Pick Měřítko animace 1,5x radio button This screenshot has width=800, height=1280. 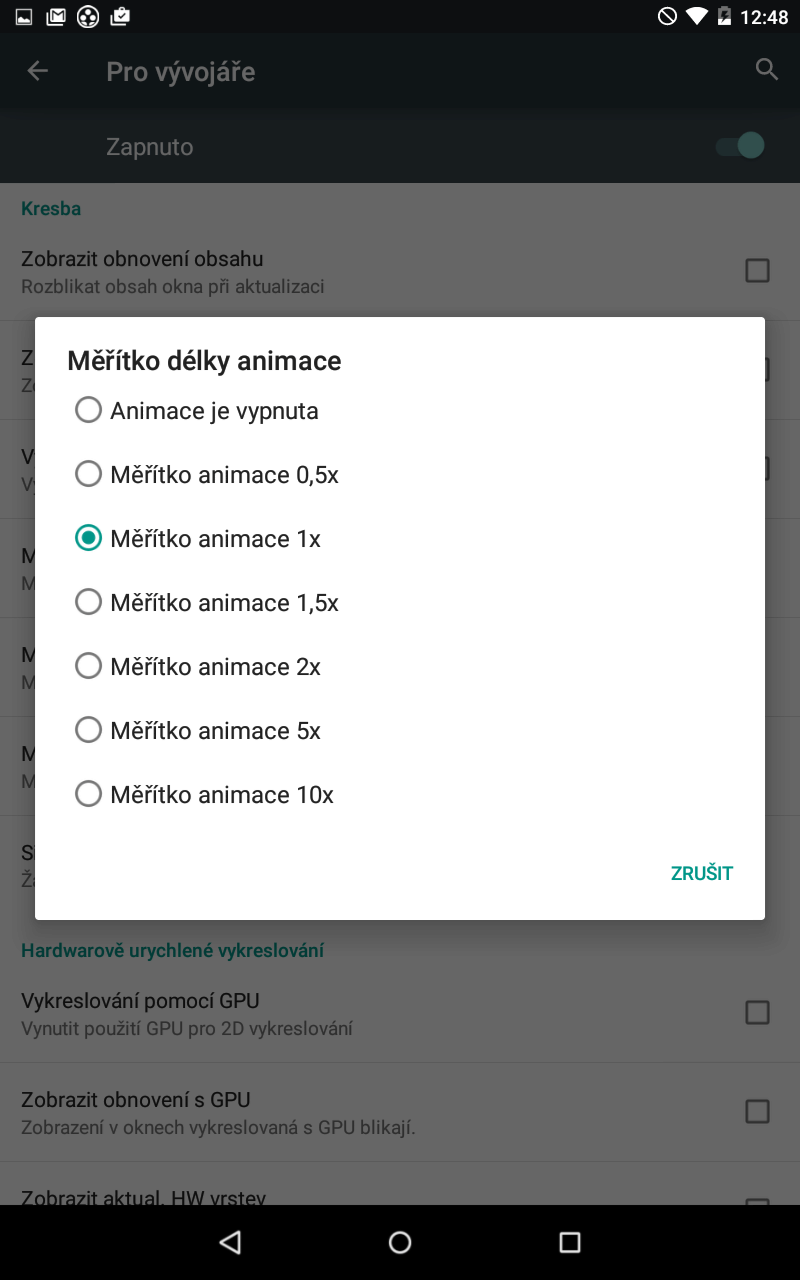[89, 602]
